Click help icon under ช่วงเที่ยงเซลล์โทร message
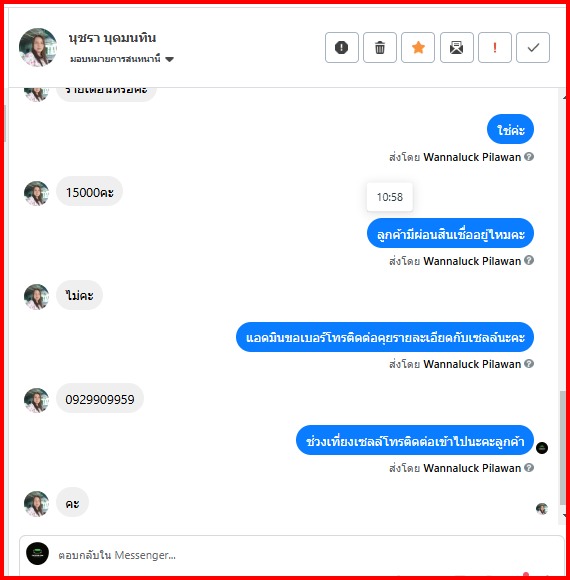This screenshot has width=570, height=580. (529, 468)
